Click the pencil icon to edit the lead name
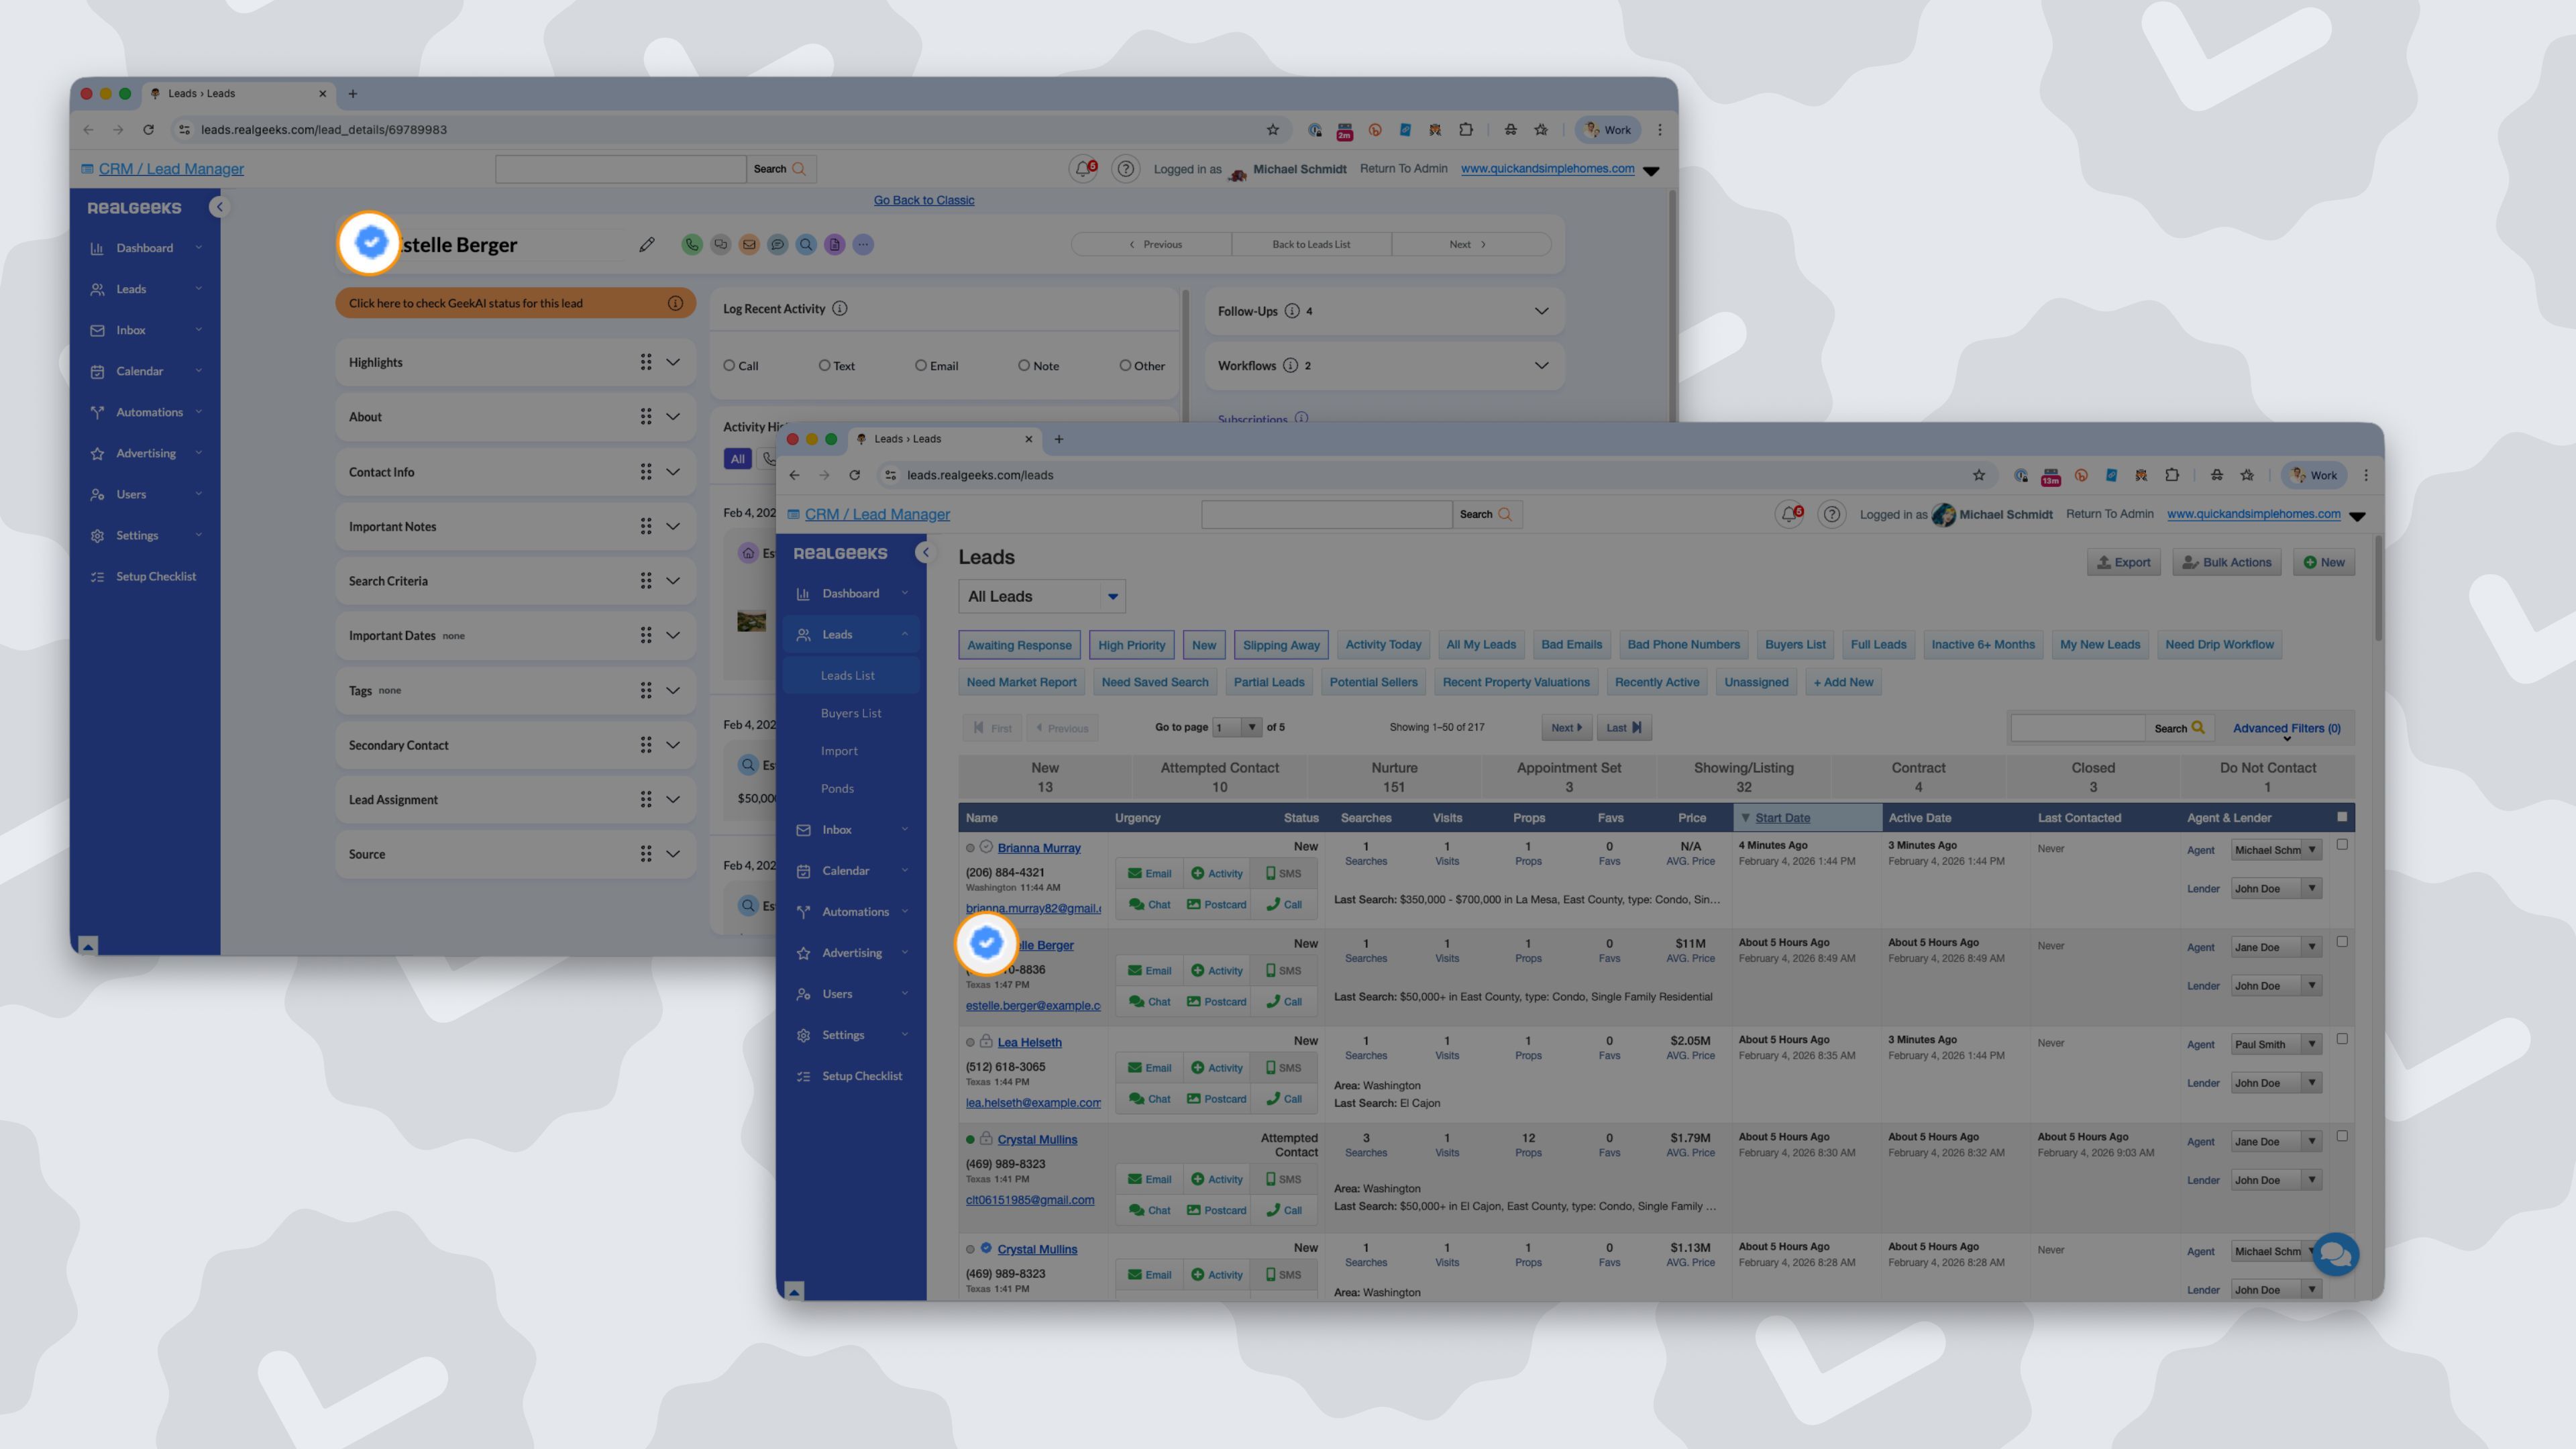 click(x=647, y=244)
